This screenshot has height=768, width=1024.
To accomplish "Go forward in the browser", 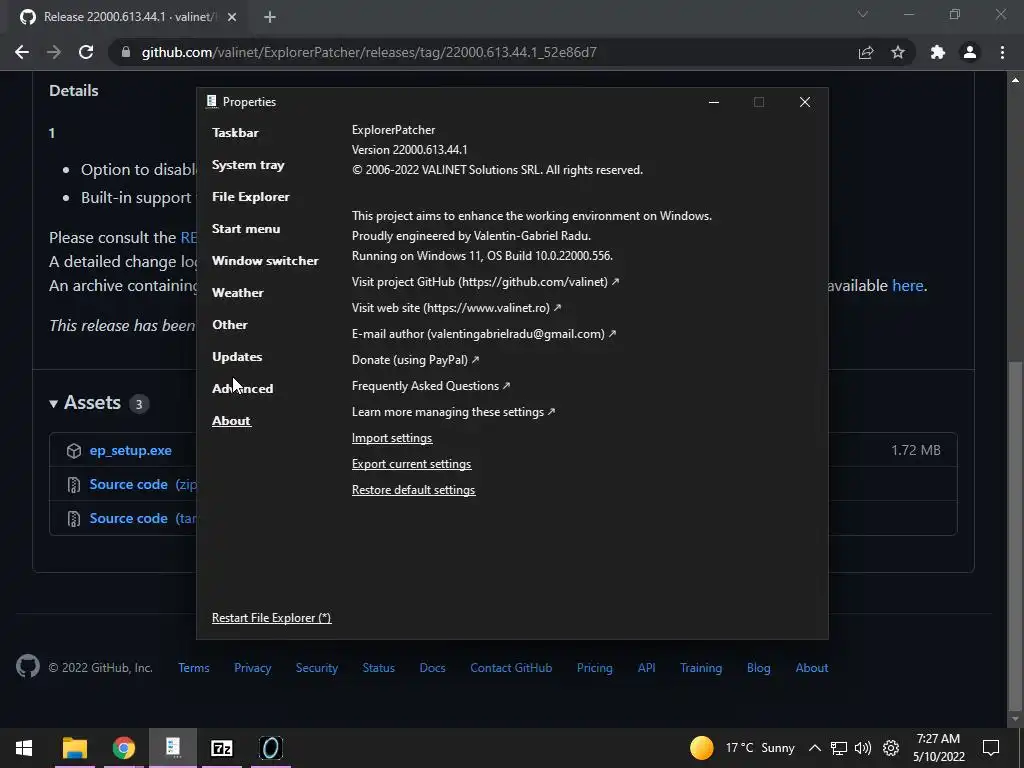I will tap(54, 52).
